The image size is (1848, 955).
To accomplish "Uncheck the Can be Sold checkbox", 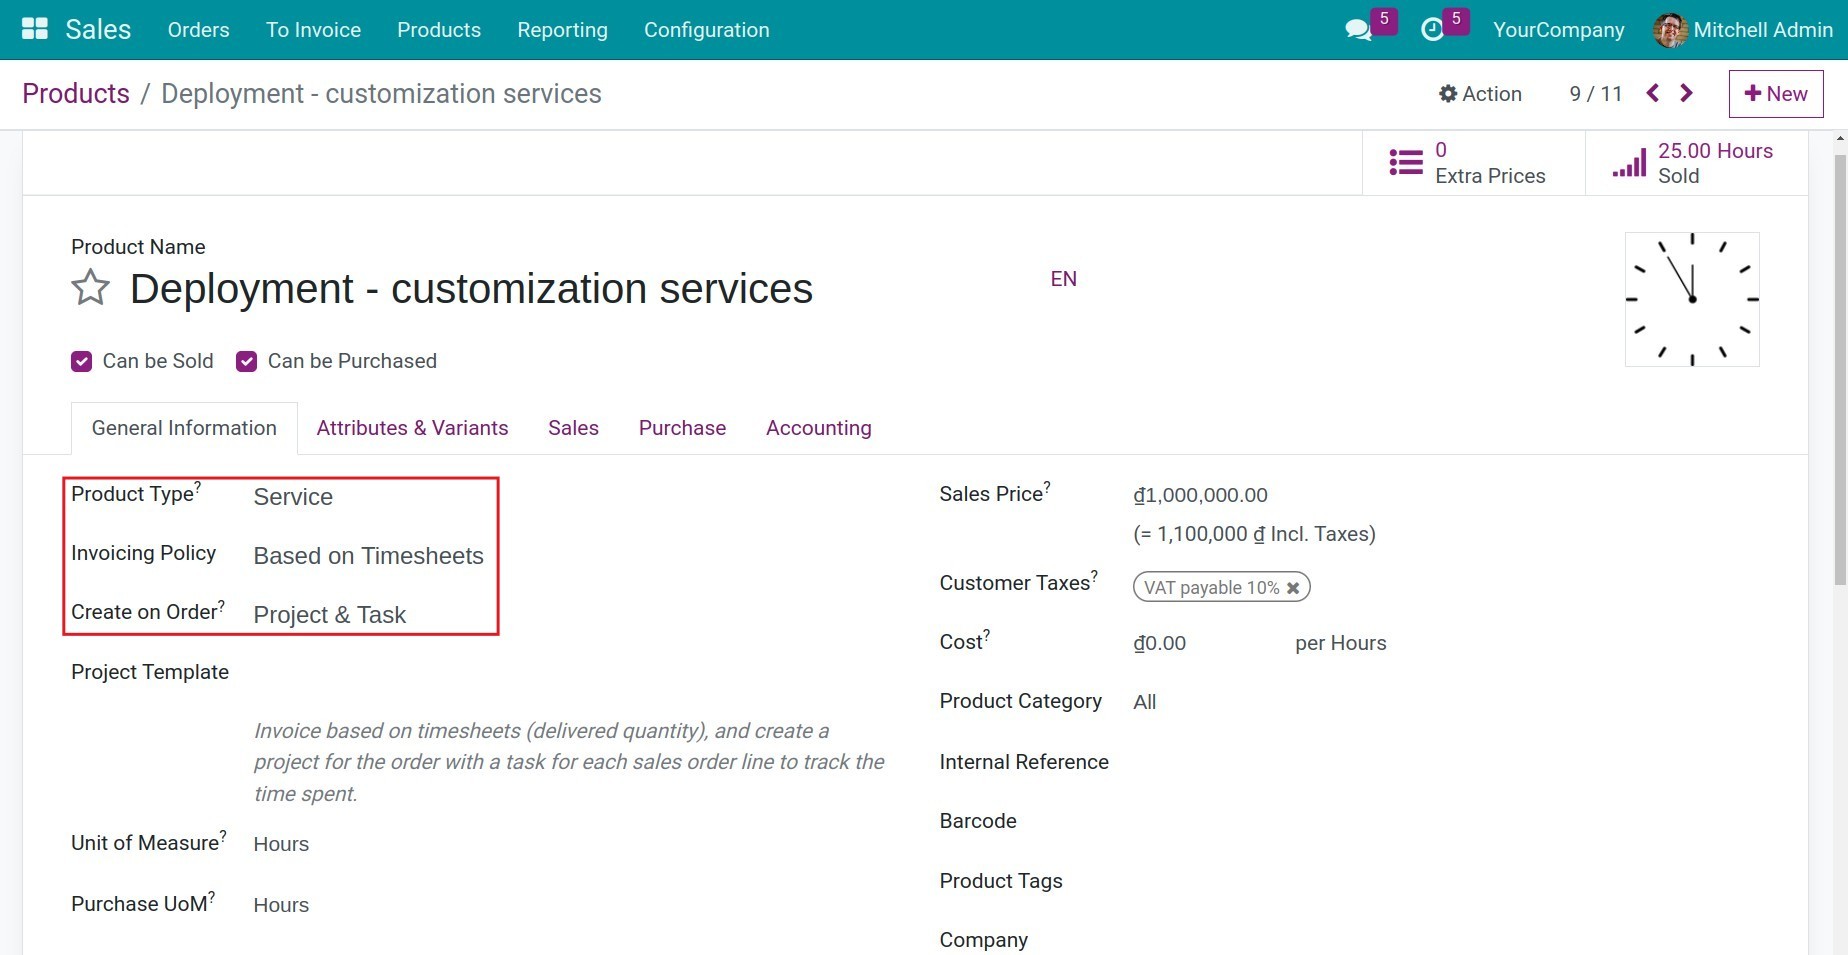I will [x=81, y=361].
